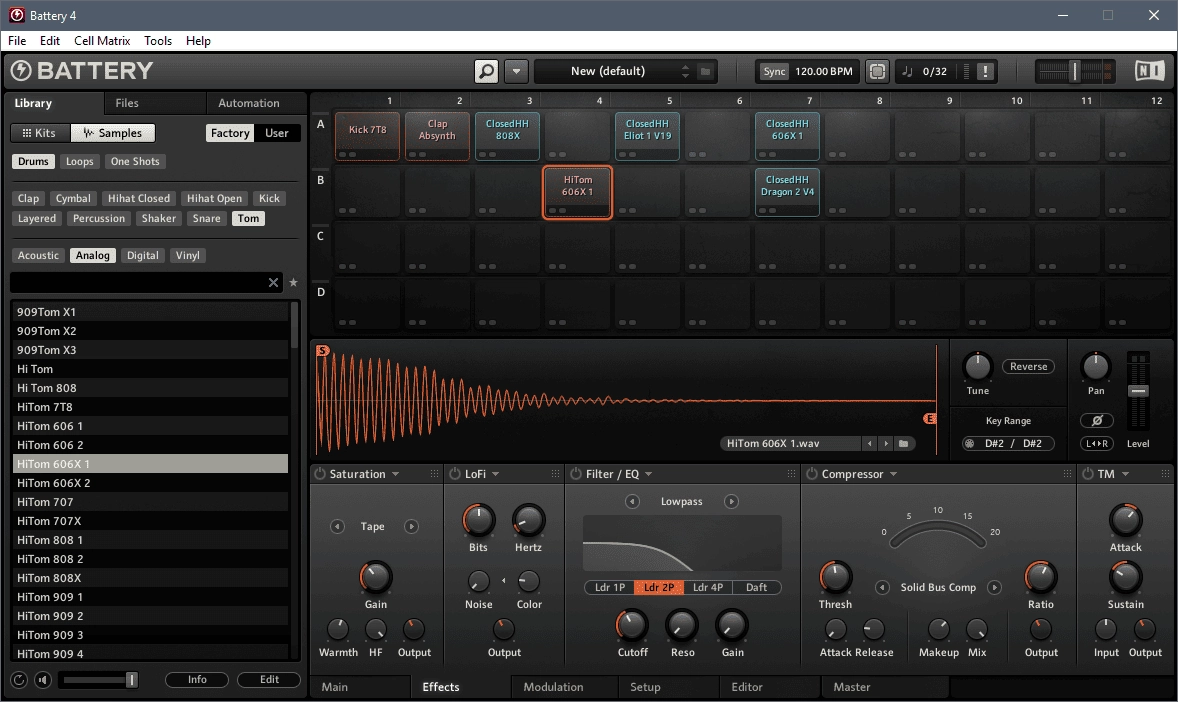Load previous sample with left arrow in waveform
Viewport: 1178px width, 702px height.
pos(869,443)
